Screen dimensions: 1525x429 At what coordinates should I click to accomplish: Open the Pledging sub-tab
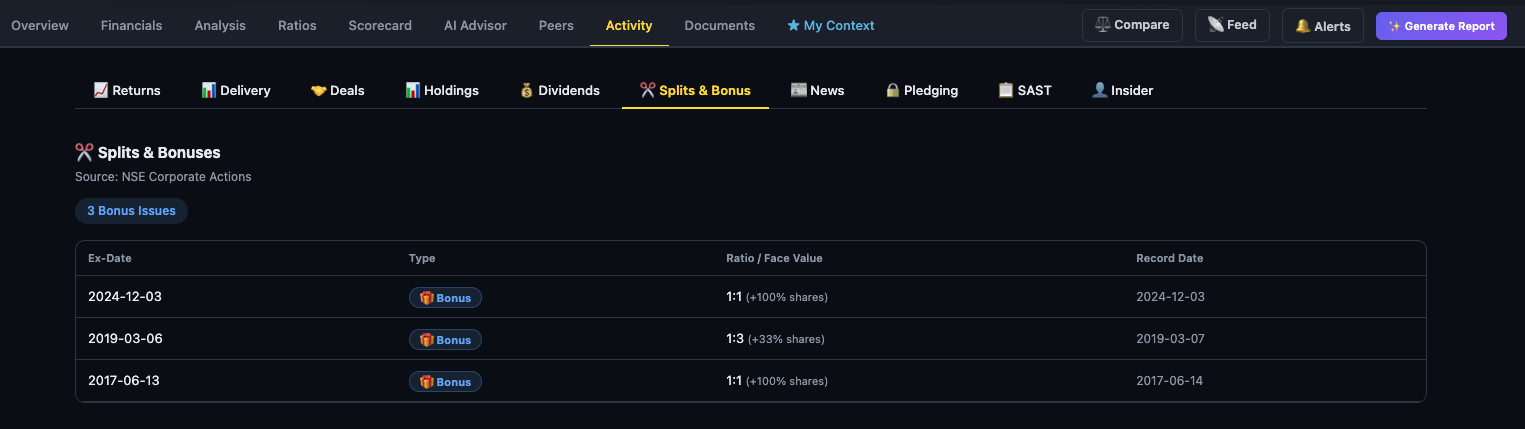[x=922, y=90]
